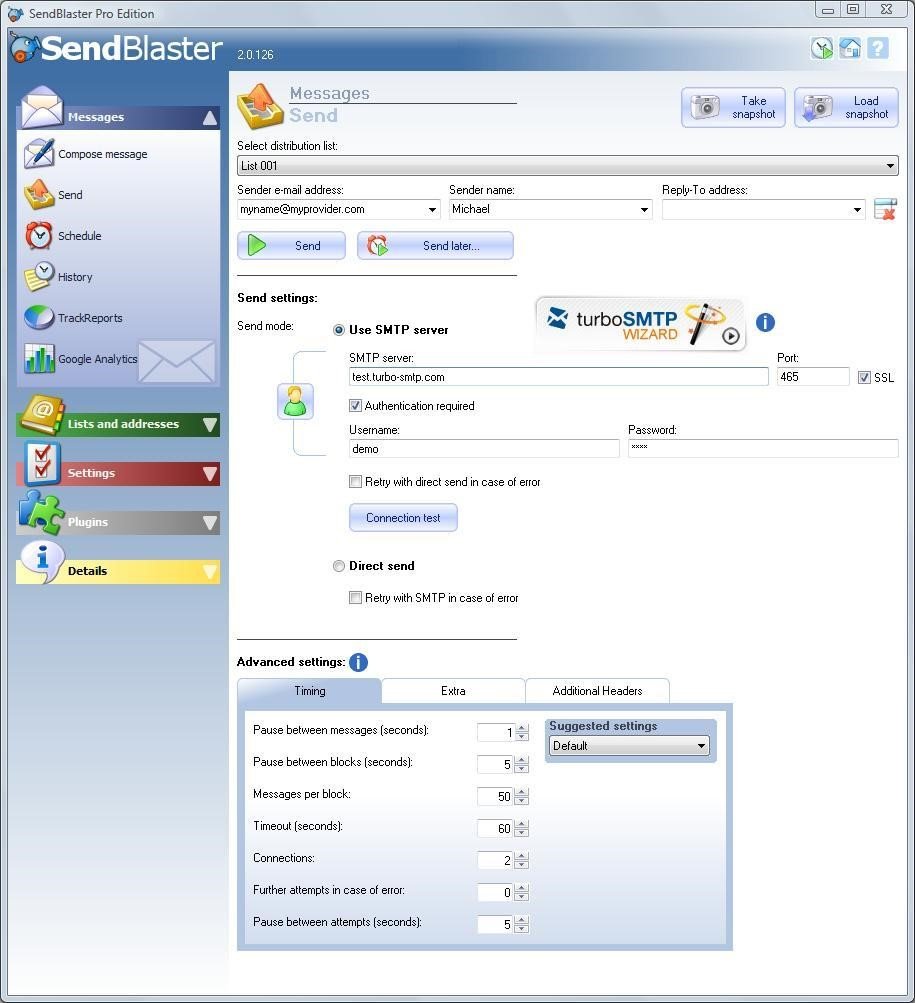
Task: Expand the Settings sidebar section
Action: pos(210,474)
